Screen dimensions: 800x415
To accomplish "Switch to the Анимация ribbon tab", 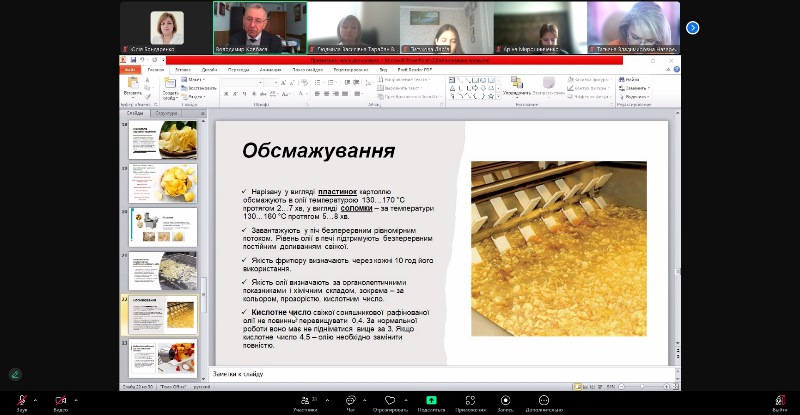I will (x=270, y=69).
